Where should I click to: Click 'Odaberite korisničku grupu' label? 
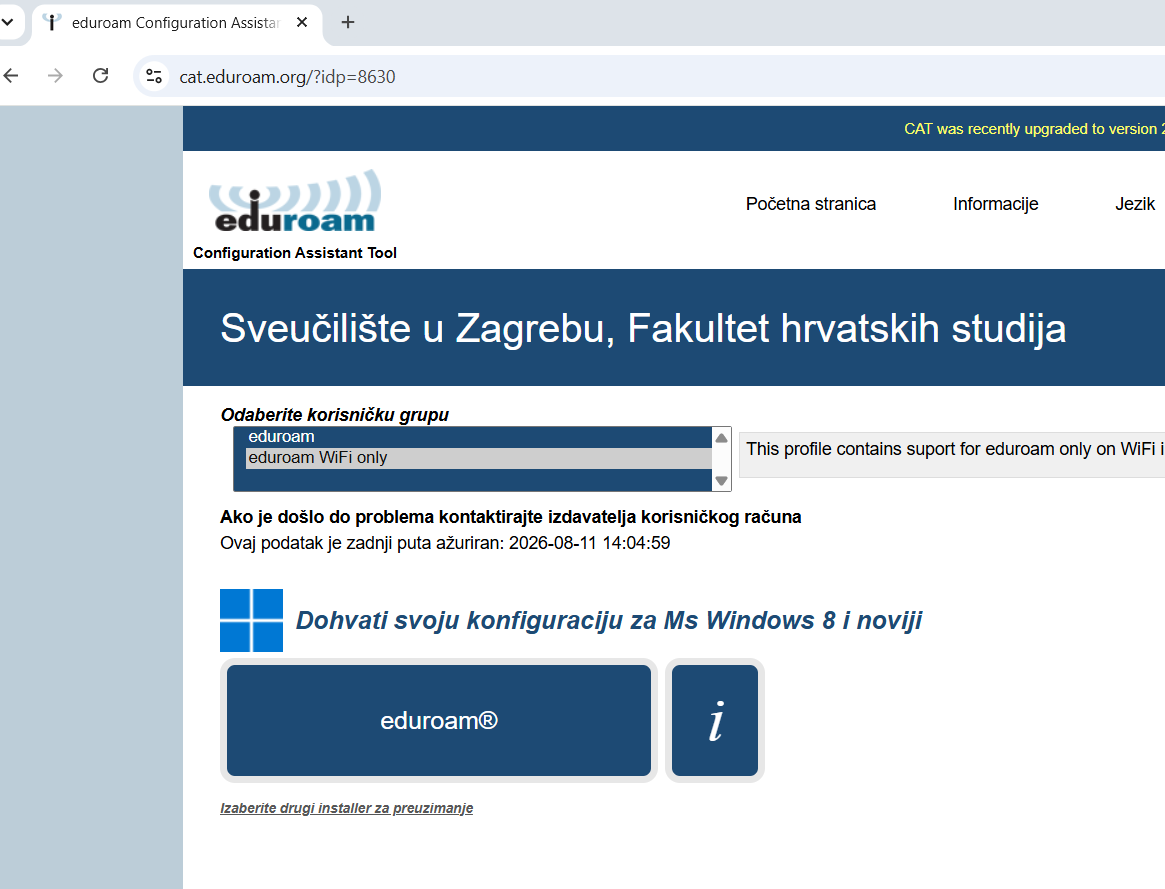tap(334, 415)
